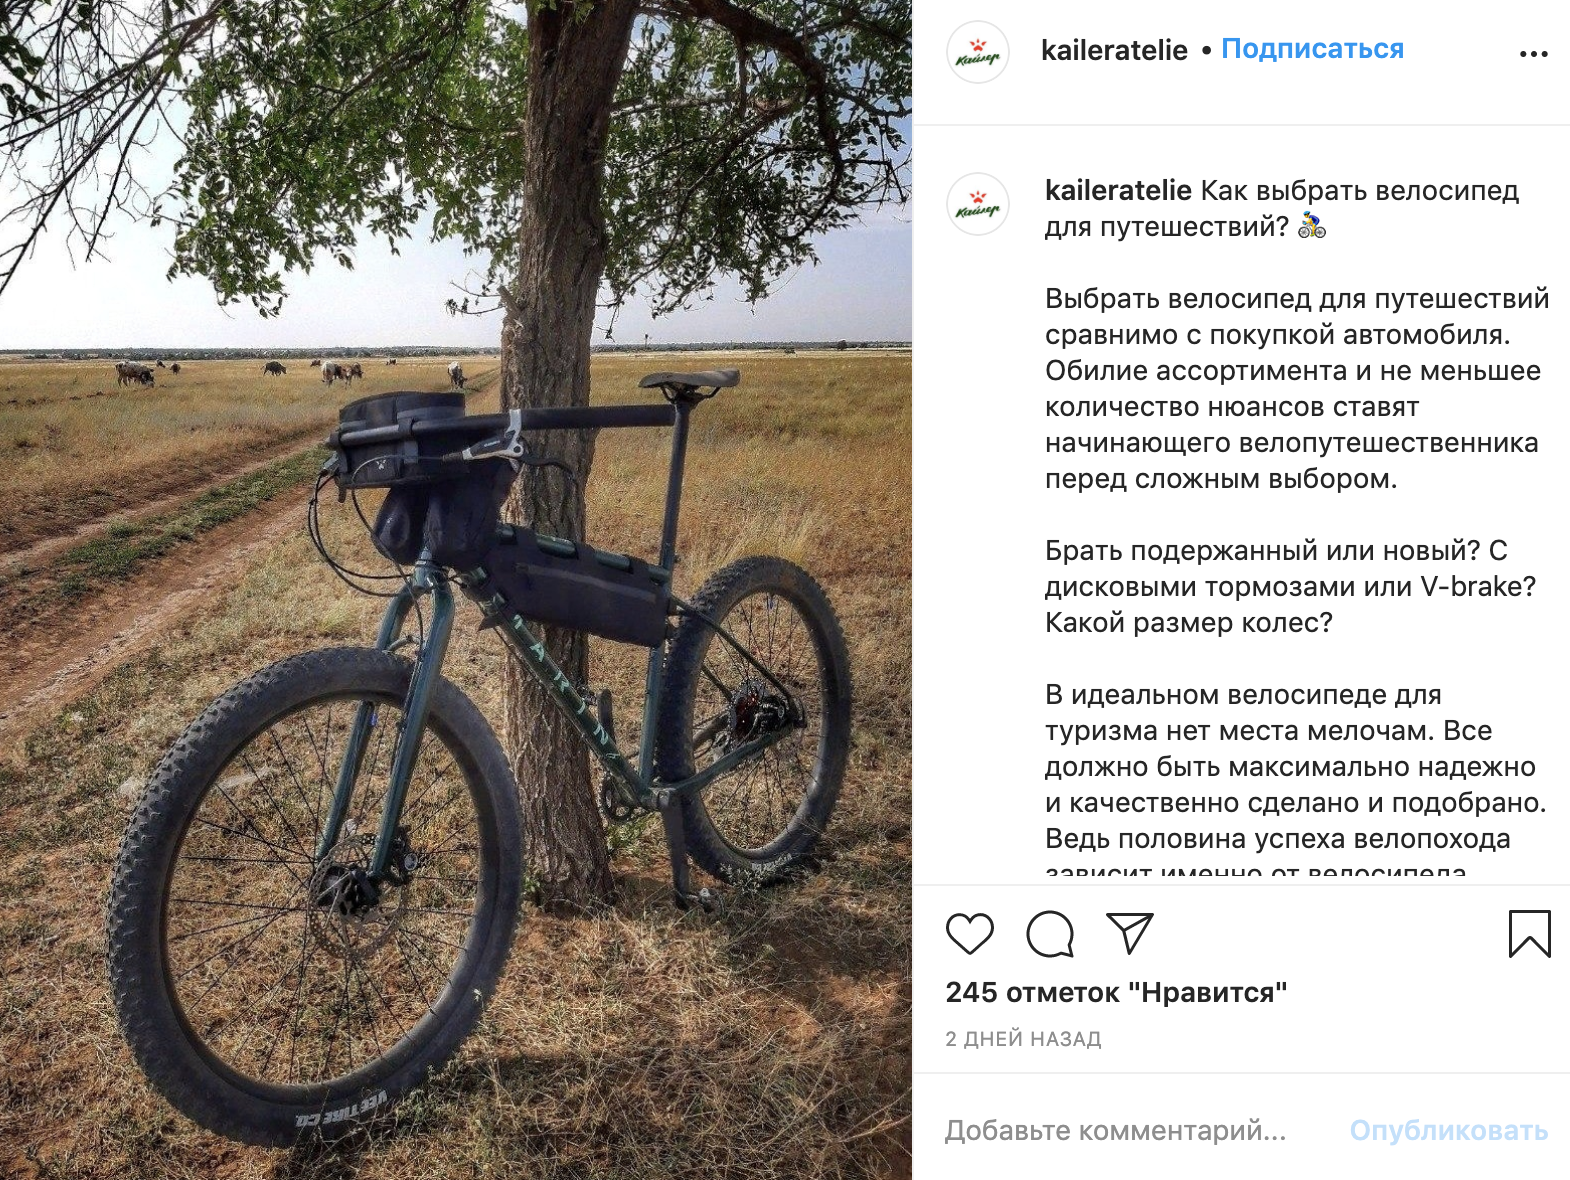Click the caption title about choosing a bicycle
Screen dimensions: 1570x1180
[x=1282, y=208]
